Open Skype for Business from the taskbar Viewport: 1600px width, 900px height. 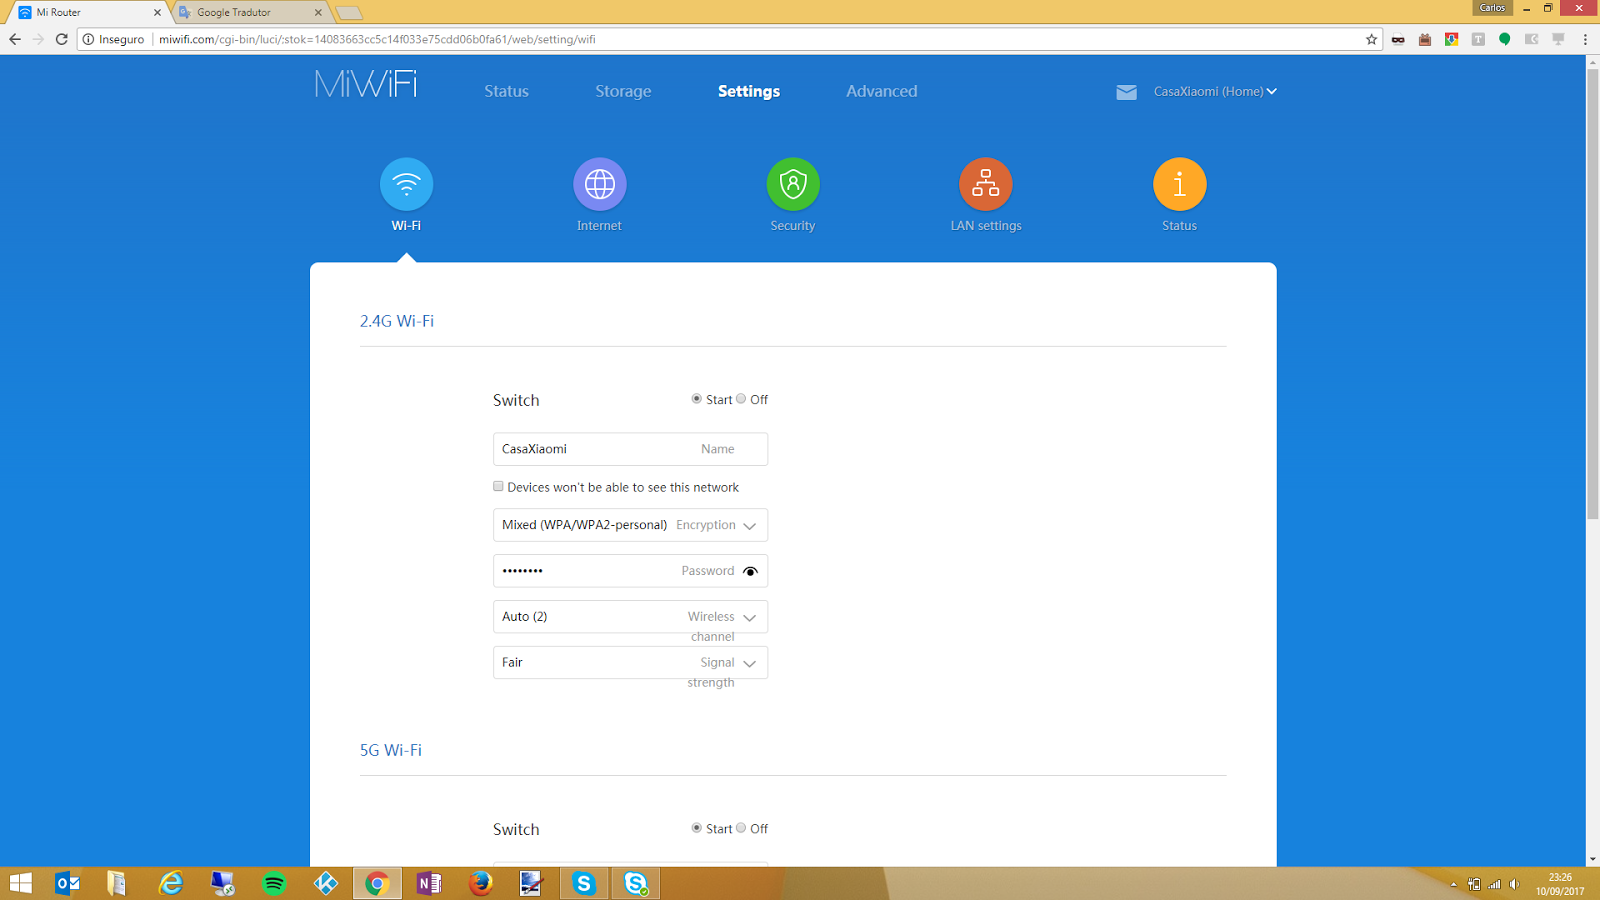636,883
